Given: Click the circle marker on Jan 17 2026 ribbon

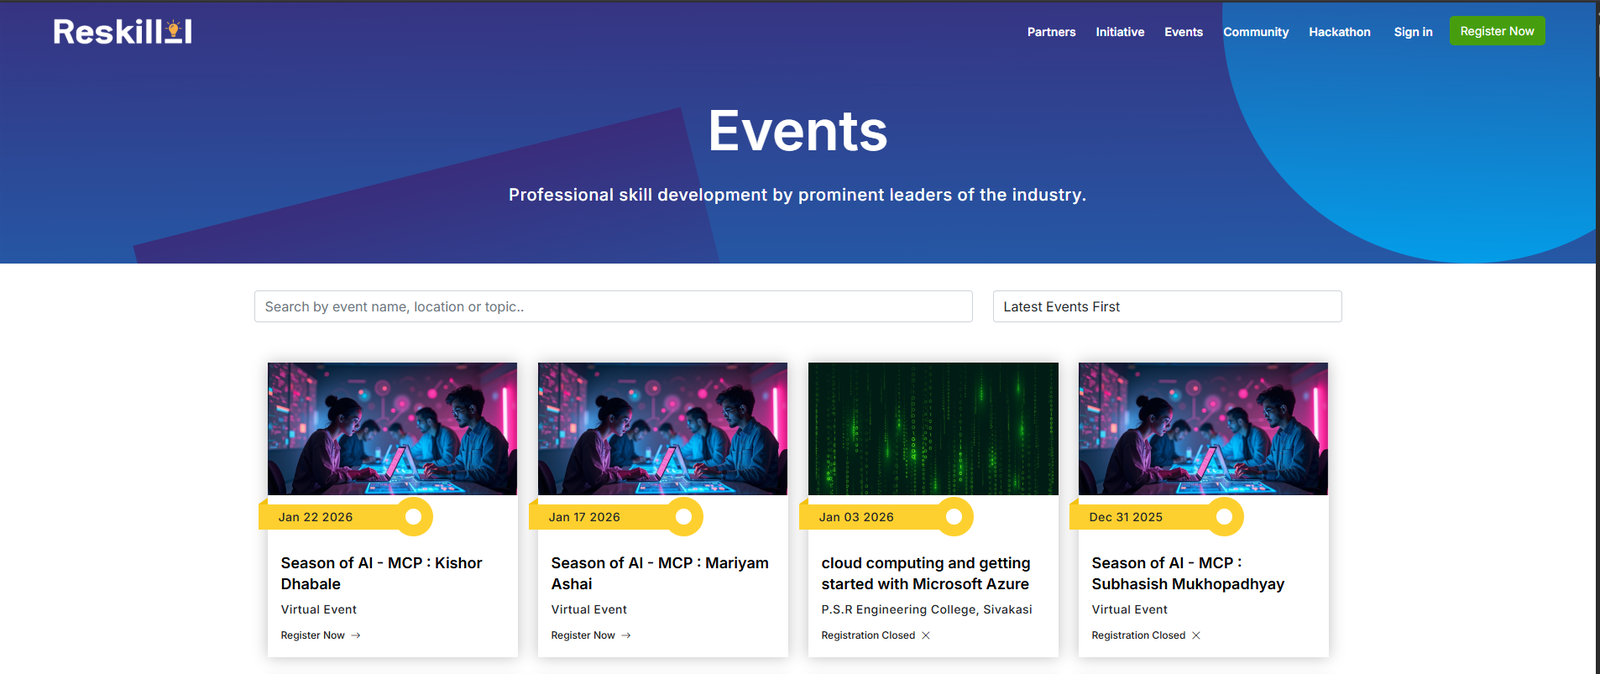Looking at the screenshot, I should pyautogui.click(x=684, y=517).
